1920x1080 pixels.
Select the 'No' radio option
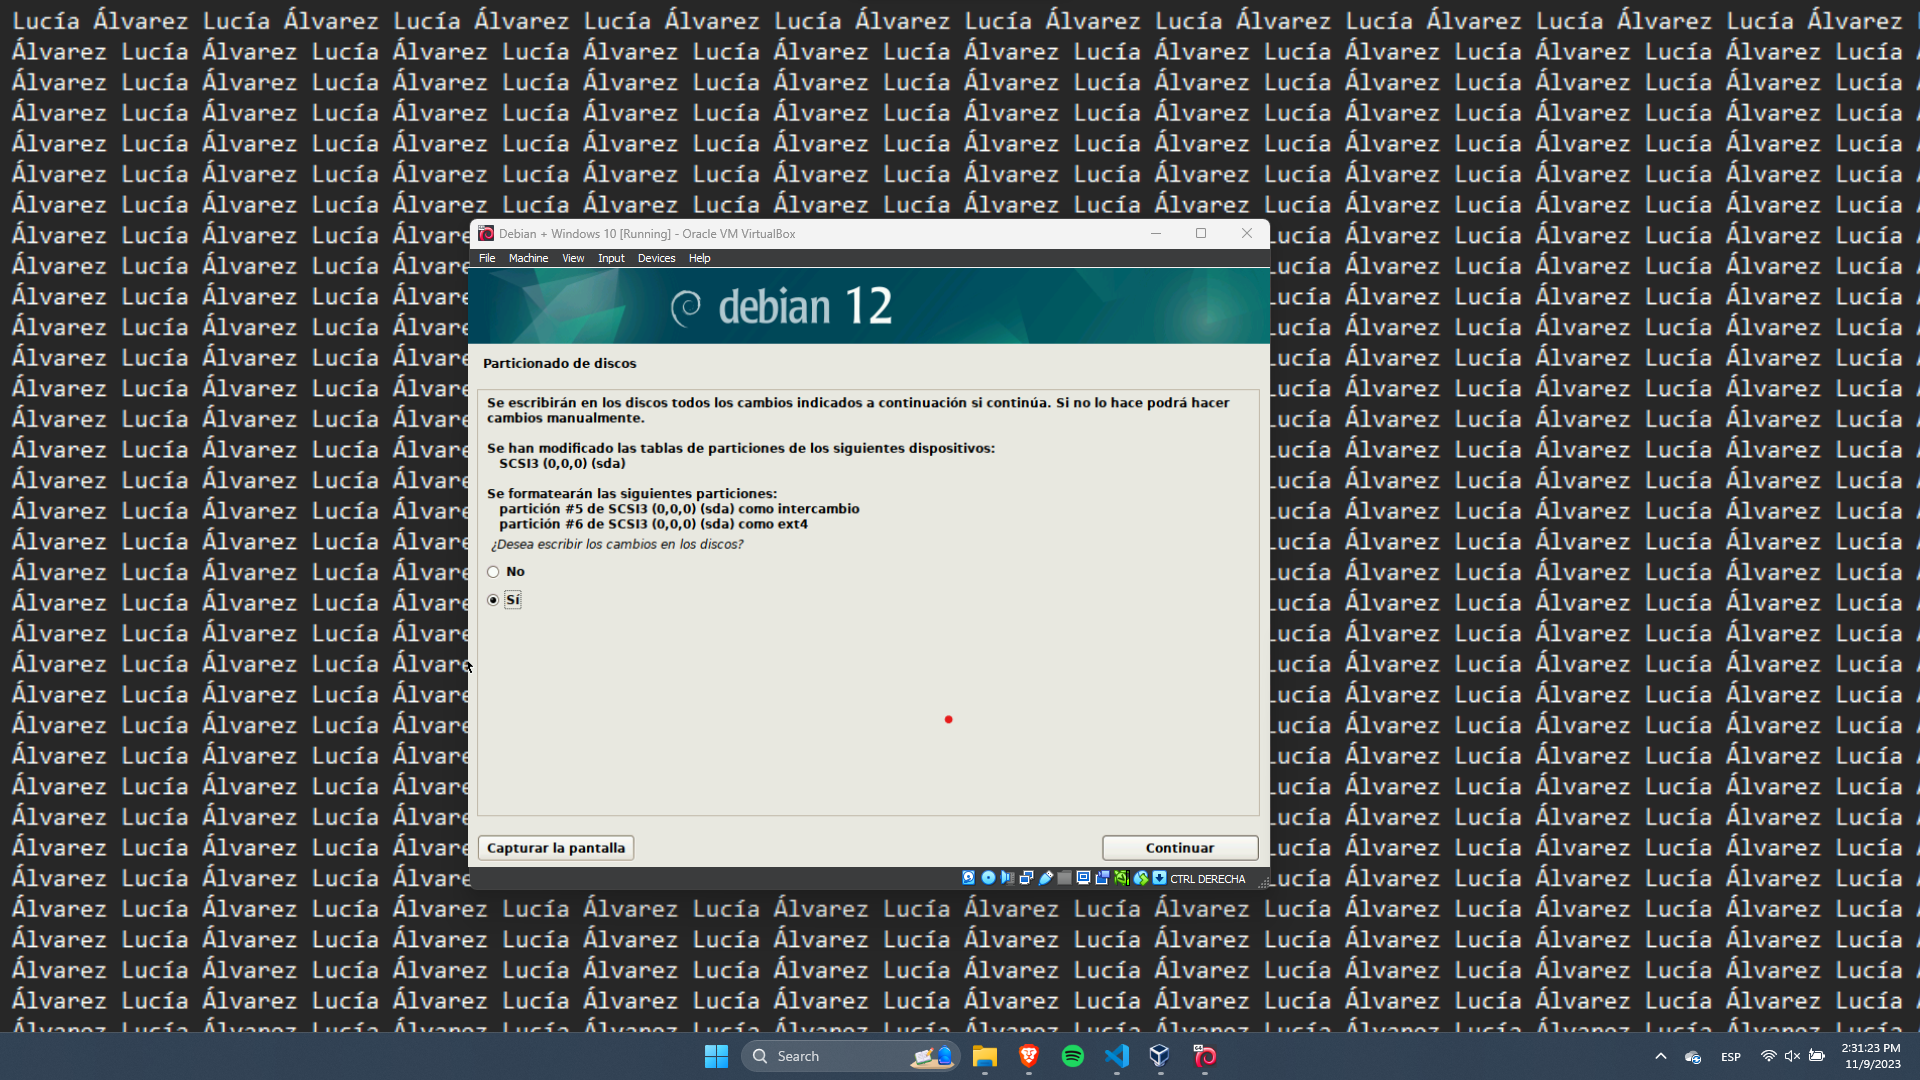coord(493,572)
